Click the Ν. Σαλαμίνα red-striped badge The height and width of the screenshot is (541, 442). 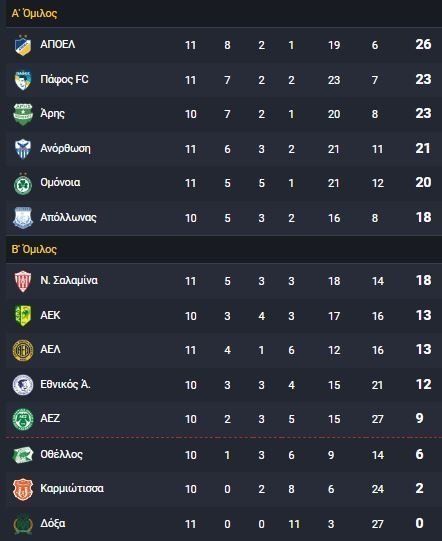point(23,281)
